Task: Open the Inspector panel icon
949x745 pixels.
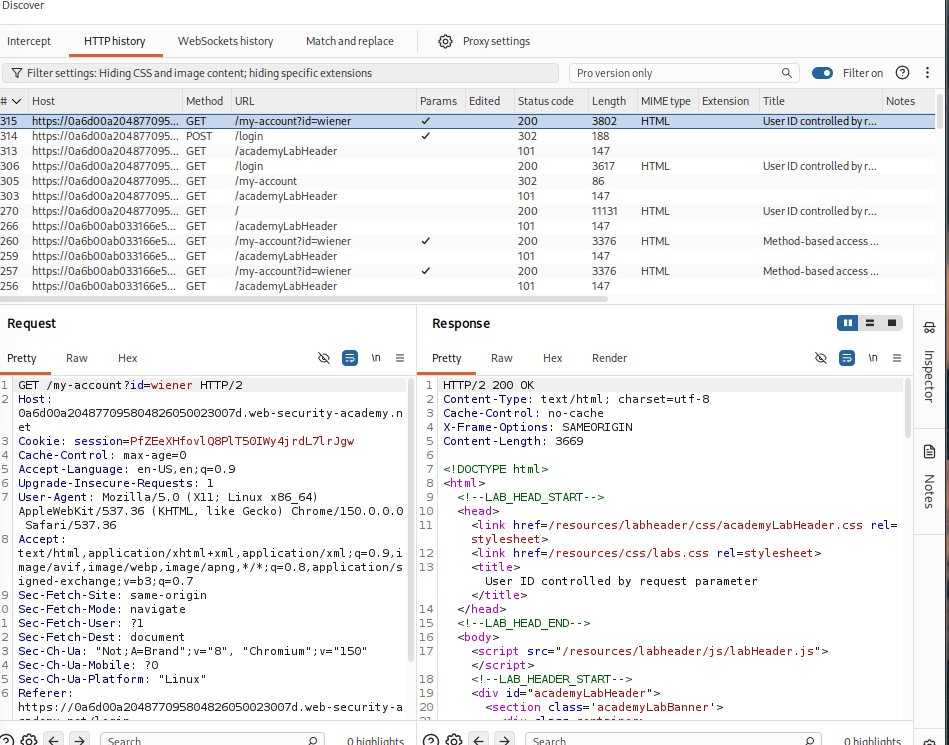Action: (x=930, y=327)
